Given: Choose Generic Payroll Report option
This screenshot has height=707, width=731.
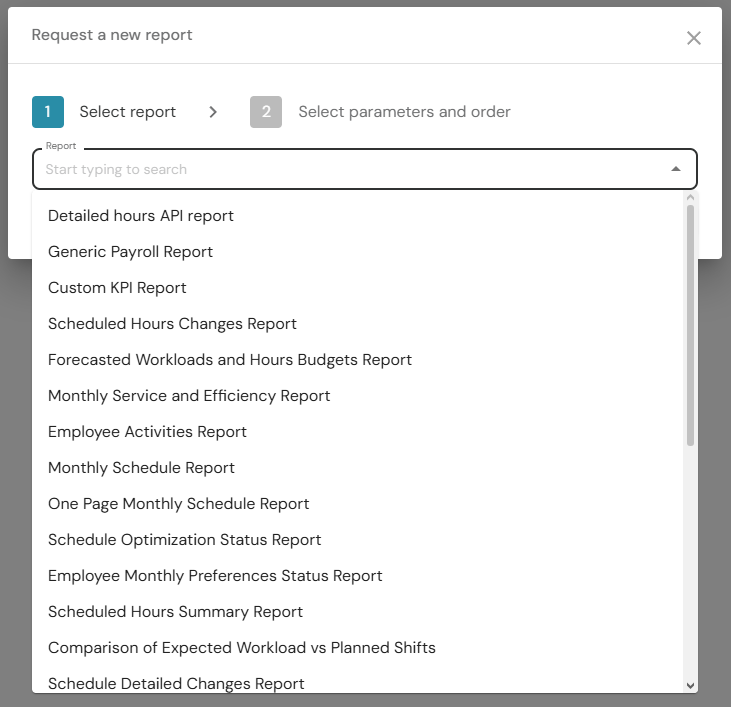Looking at the screenshot, I should [131, 251].
